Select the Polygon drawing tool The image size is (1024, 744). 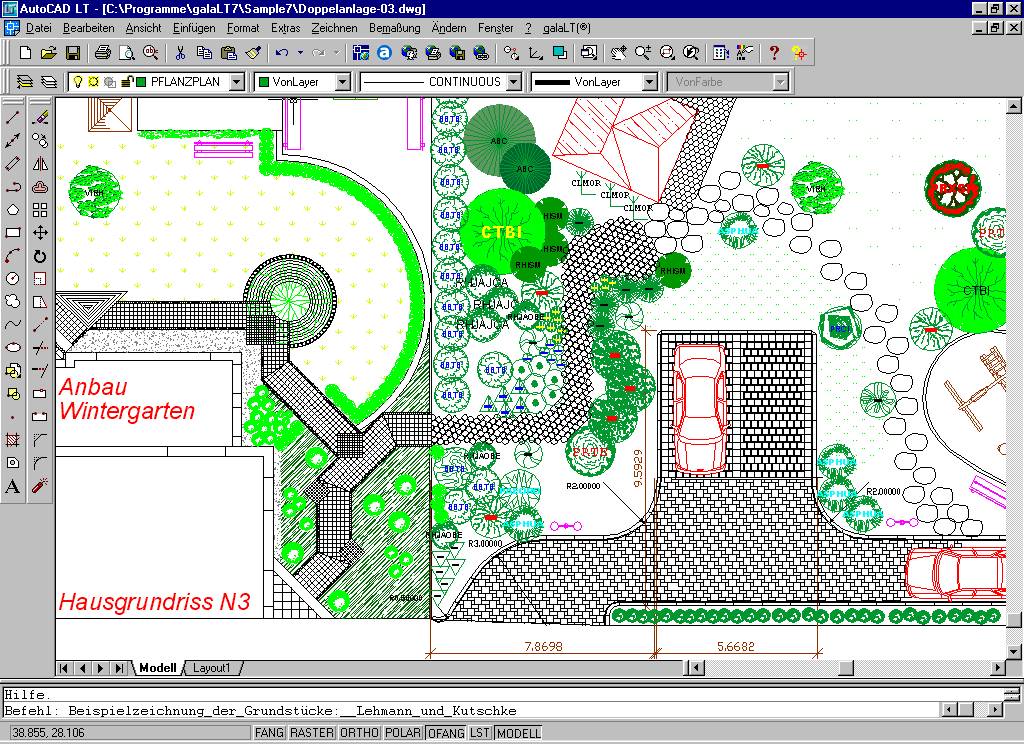(x=12, y=210)
